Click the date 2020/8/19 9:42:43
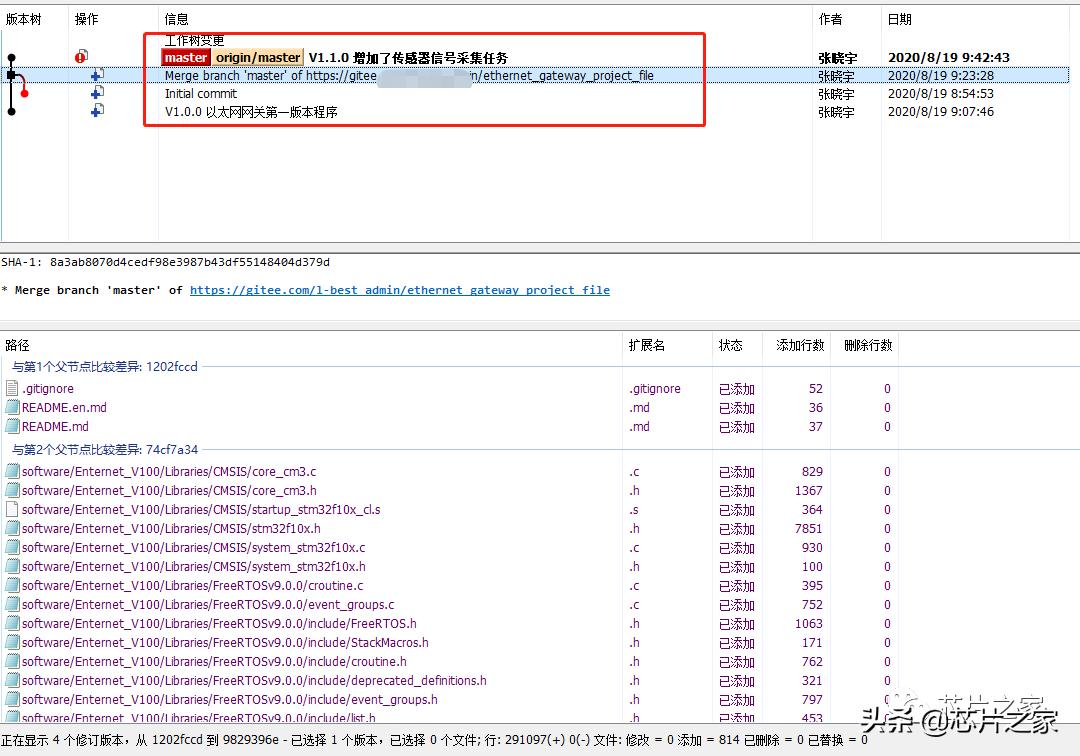This screenshot has height=756, width=1080. pos(948,58)
